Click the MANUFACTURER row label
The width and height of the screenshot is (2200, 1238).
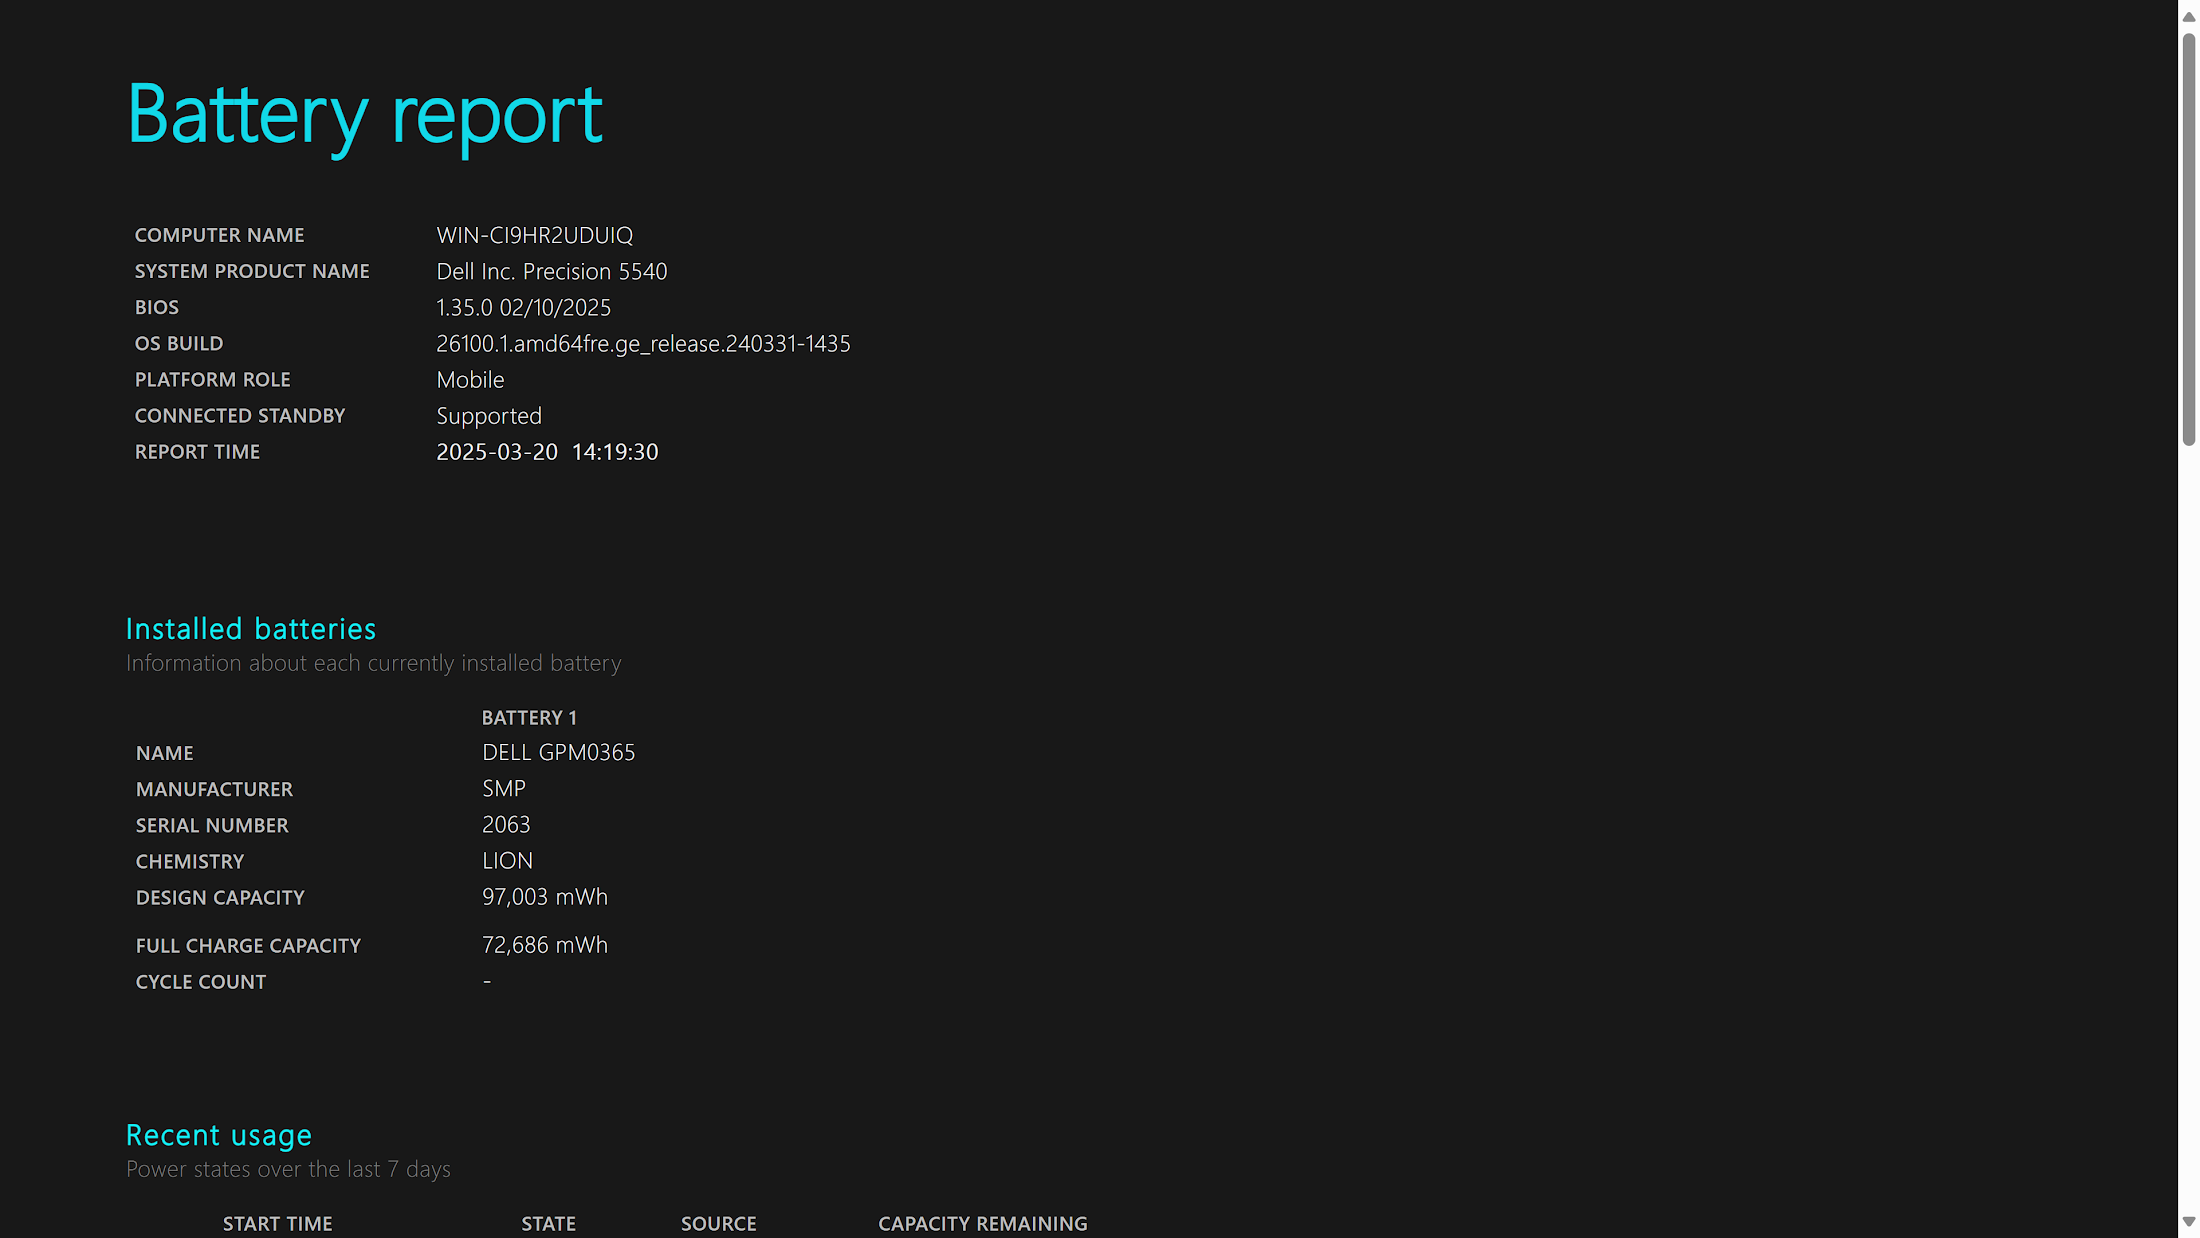[215, 789]
